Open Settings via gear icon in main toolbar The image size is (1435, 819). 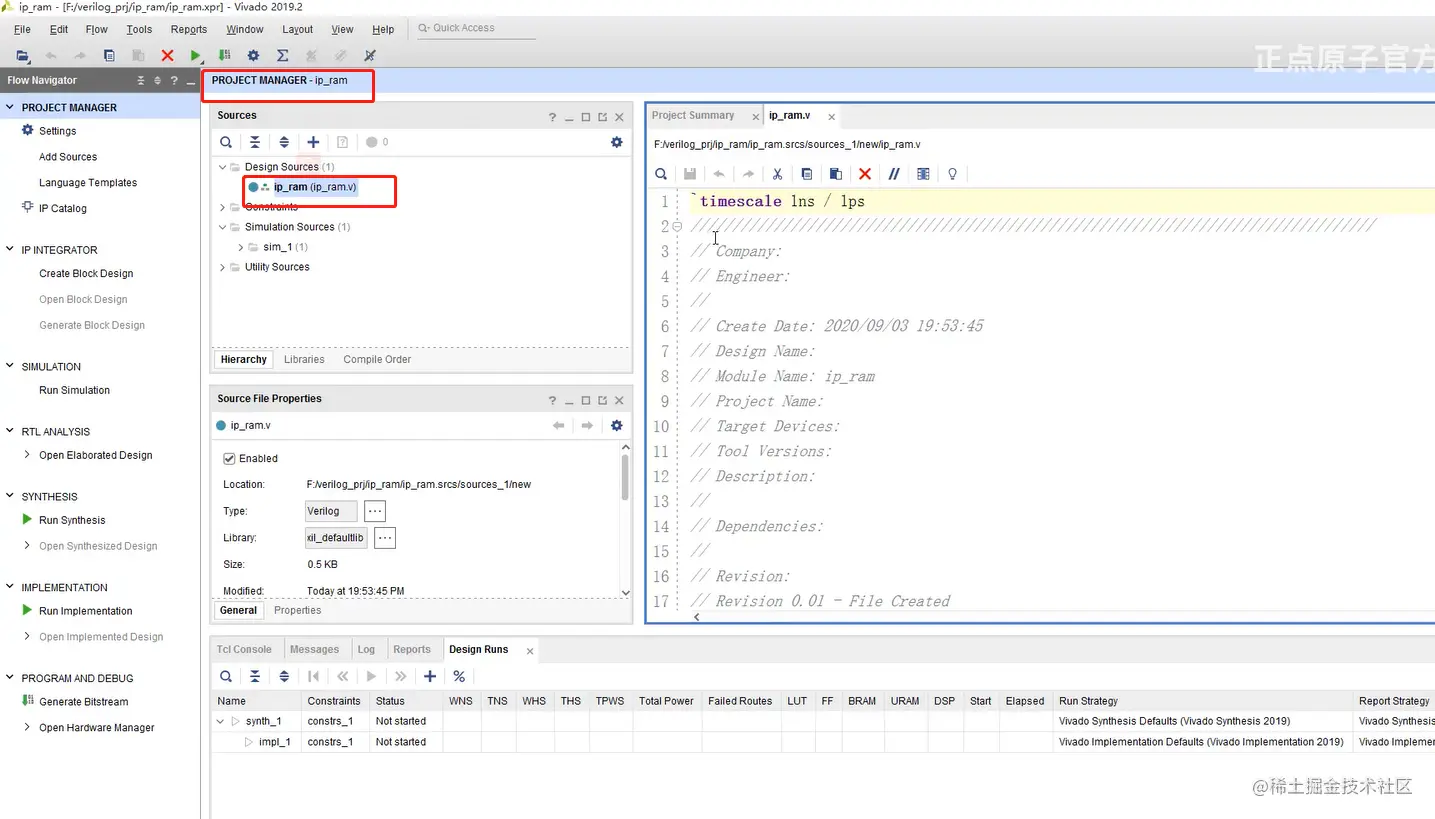(x=253, y=56)
